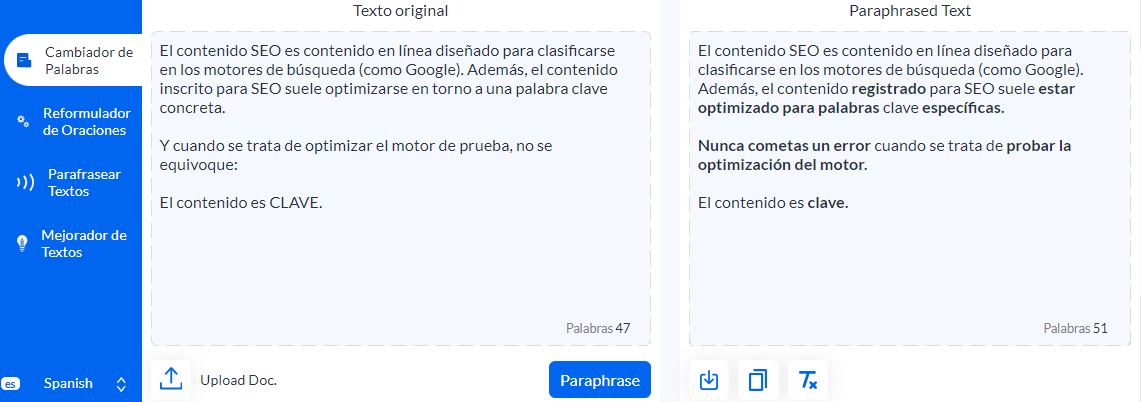Select the Cambiador de Palabras mode
Image resolution: width=1141 pixels, height=402 pixels.
click(x=71, y=60)
